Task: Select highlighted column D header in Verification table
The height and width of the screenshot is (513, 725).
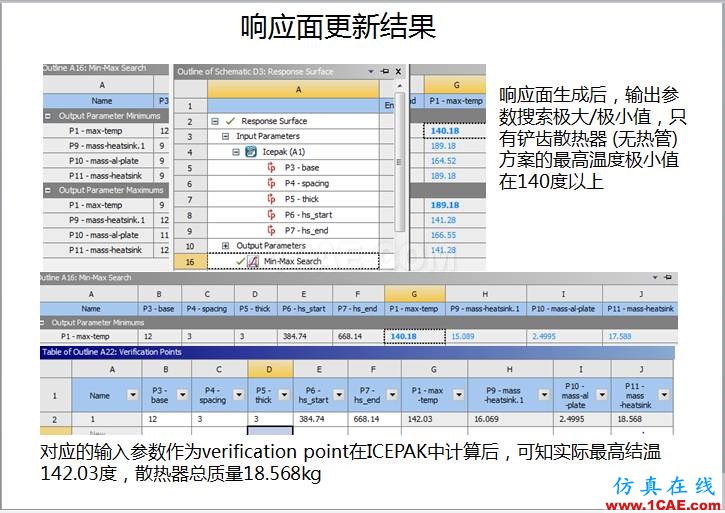Action: [x=270, y=369]
